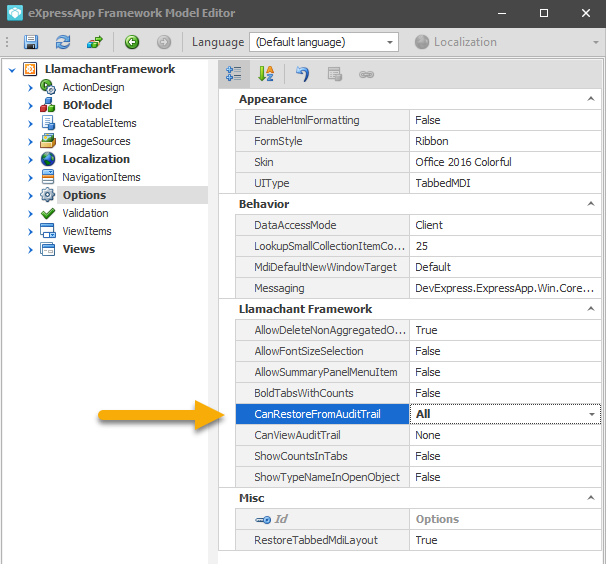
Task: Click the blue undo reset arrow icon
Action: [x=302, y=73]
